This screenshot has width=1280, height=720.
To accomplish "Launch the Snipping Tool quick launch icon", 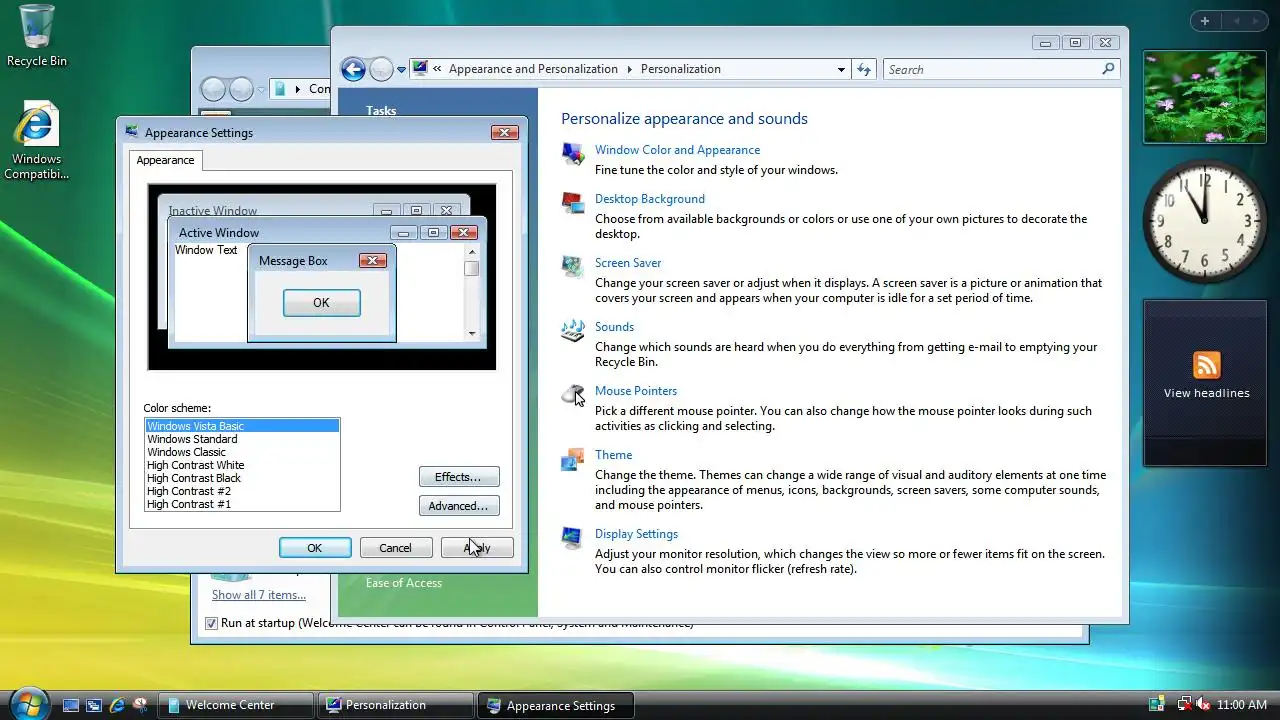I will (x=140, y=705).
